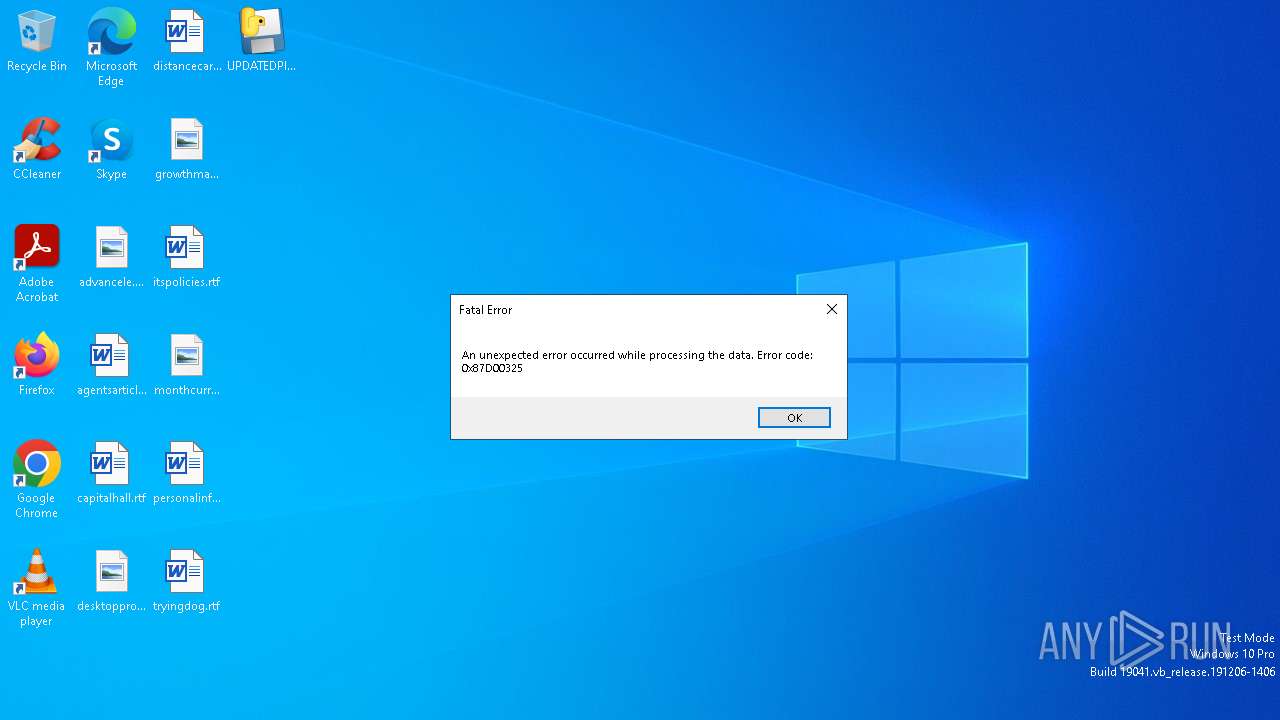The width and height of the screenshot is (1280, 720).
Task: Select the Adobe Acrobat shortcut
Action: click(x=37, y=264)
